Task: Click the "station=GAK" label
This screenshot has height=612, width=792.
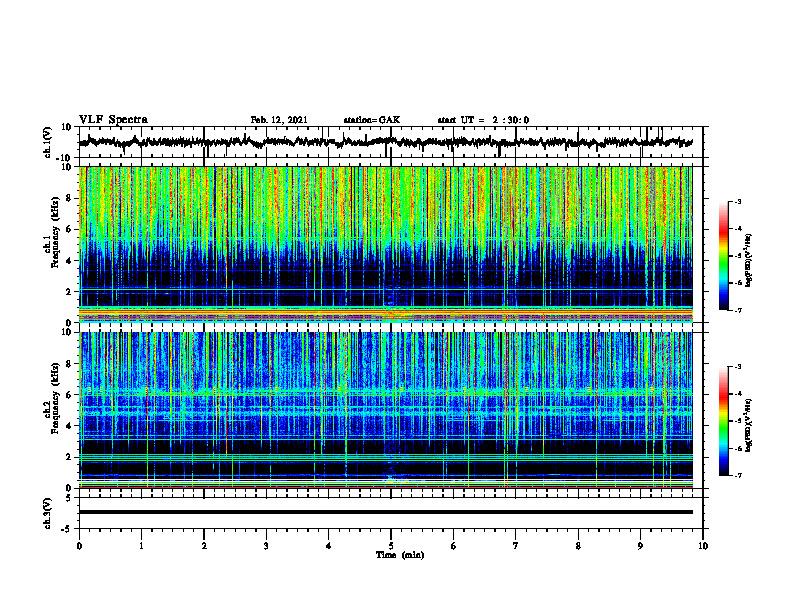Action: pyautogui.click(x=372, y=120)
